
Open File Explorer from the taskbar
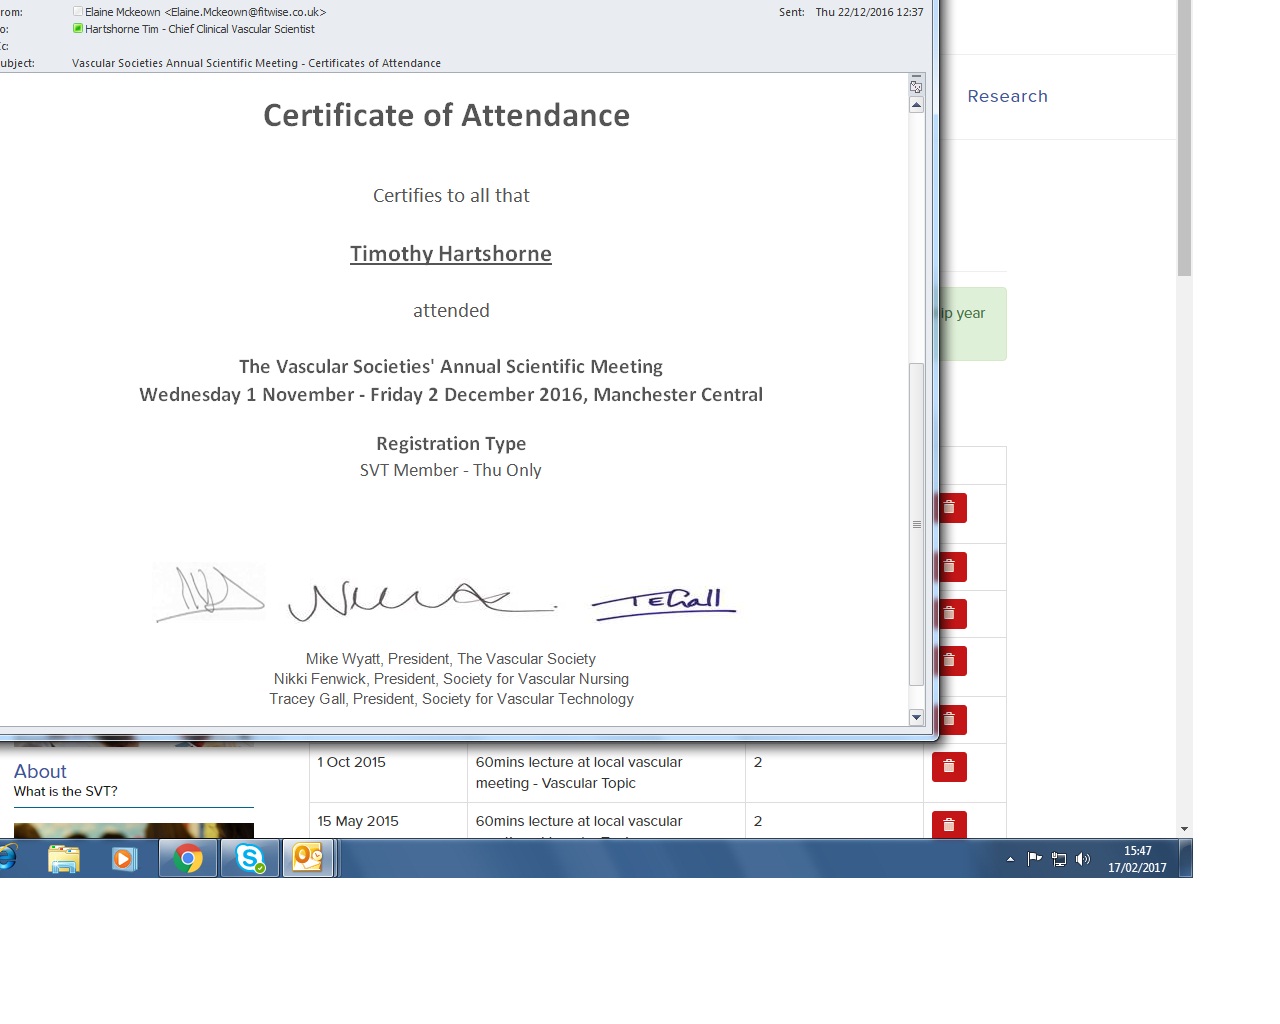click(x=64, y=858)
